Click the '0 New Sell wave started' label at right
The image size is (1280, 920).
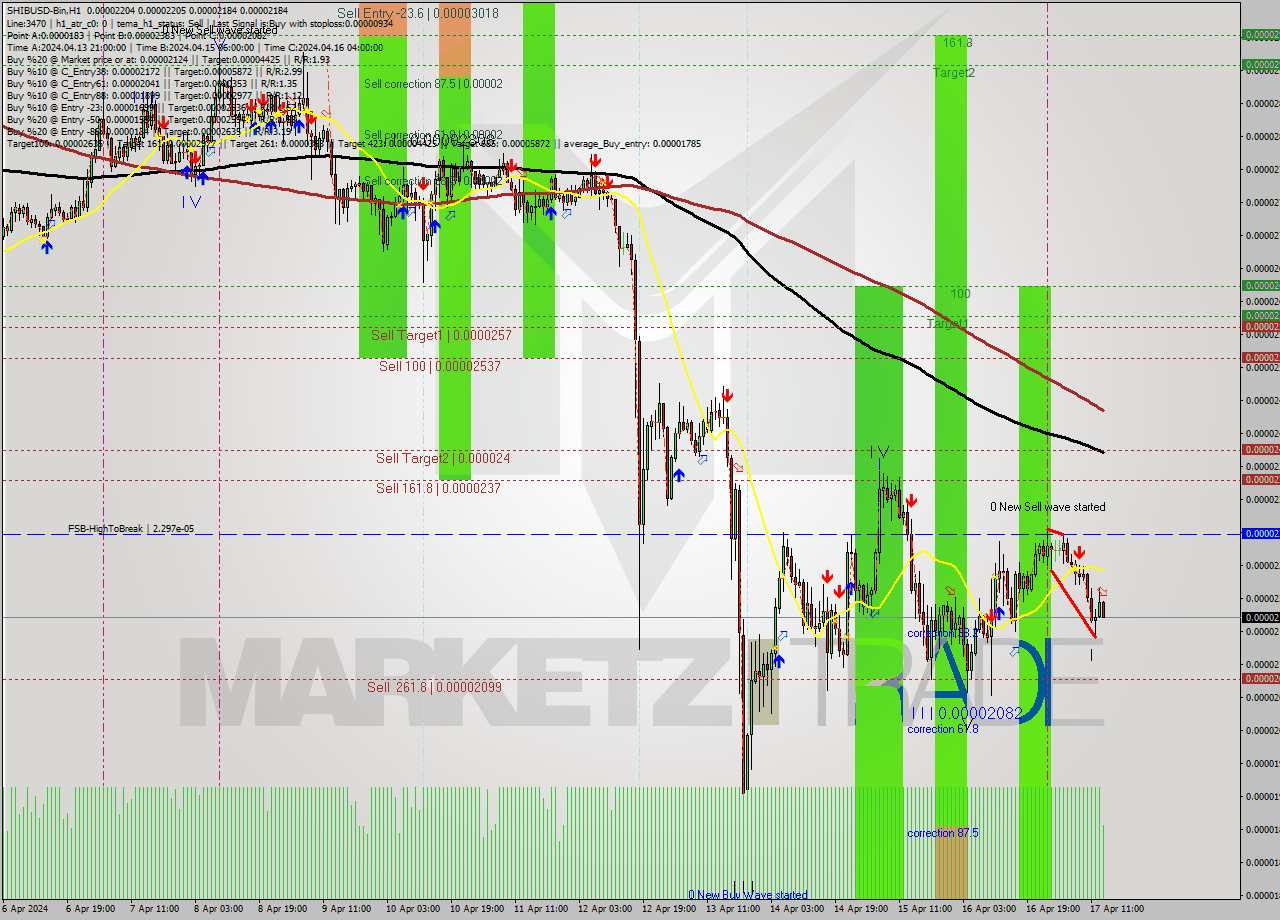(x=1048, y=507)
